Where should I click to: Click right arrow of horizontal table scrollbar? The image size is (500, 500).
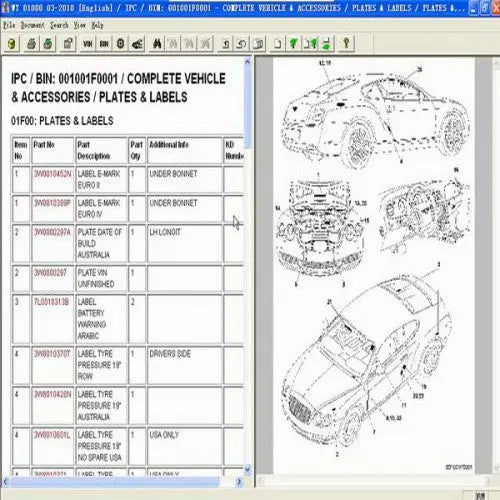point(239,482)
